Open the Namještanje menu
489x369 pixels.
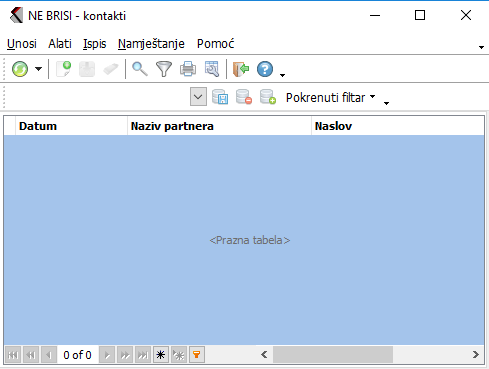click(151, 44)
